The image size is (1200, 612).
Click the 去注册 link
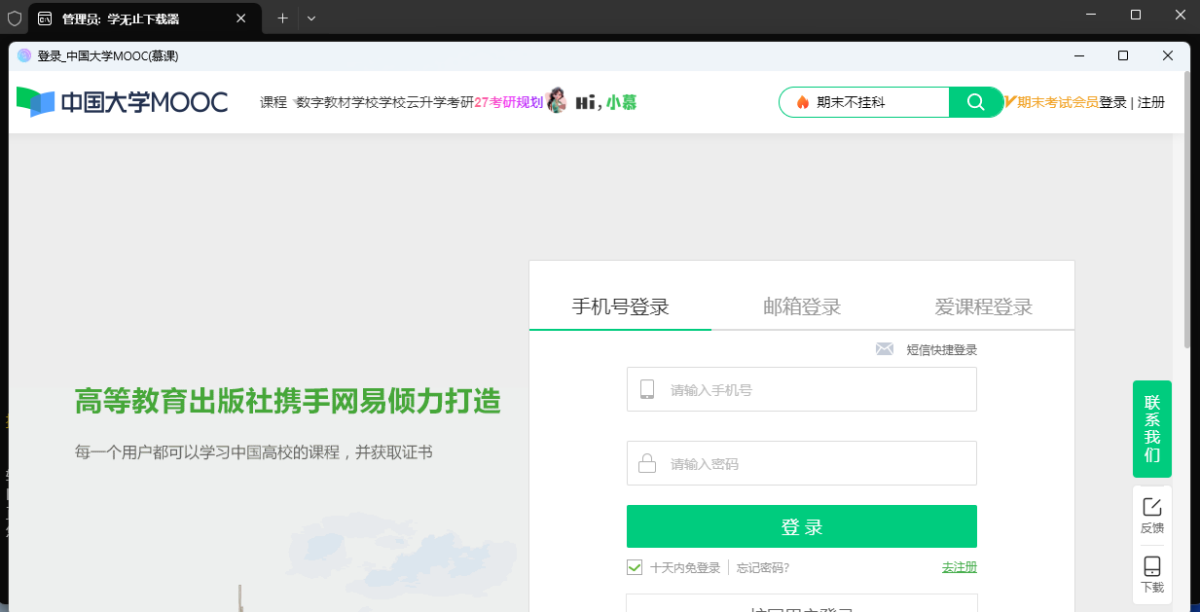(x=958, y=566)
